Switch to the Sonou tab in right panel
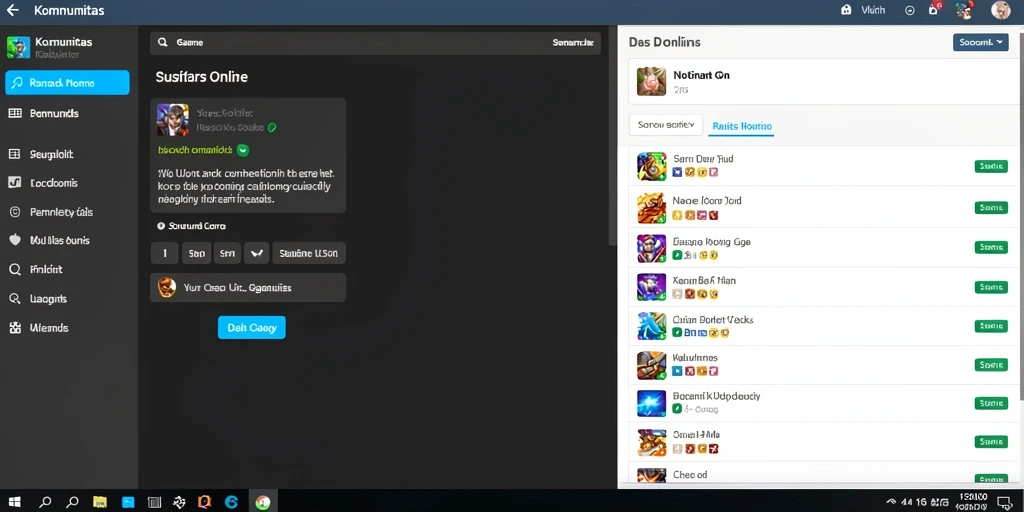Screen dimensions: 1024x512 pyautogui.click(x=665, y=125)
